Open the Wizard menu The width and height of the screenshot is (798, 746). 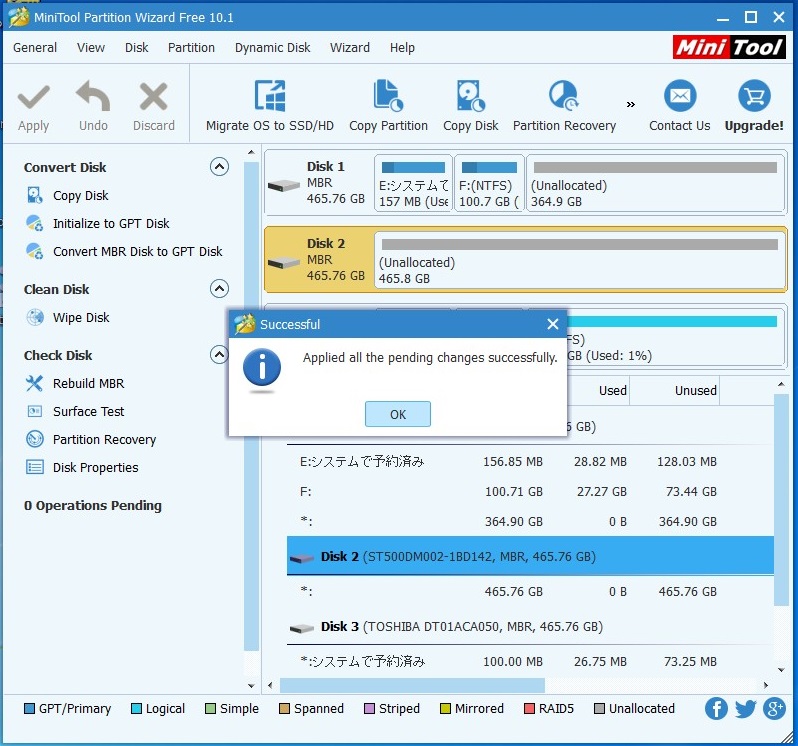(350, 47)
